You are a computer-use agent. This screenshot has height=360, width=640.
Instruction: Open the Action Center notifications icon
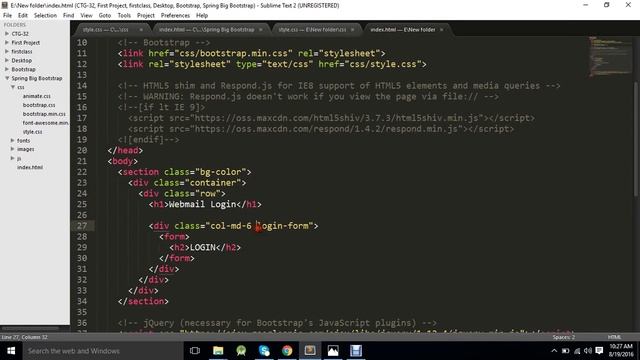599,351
